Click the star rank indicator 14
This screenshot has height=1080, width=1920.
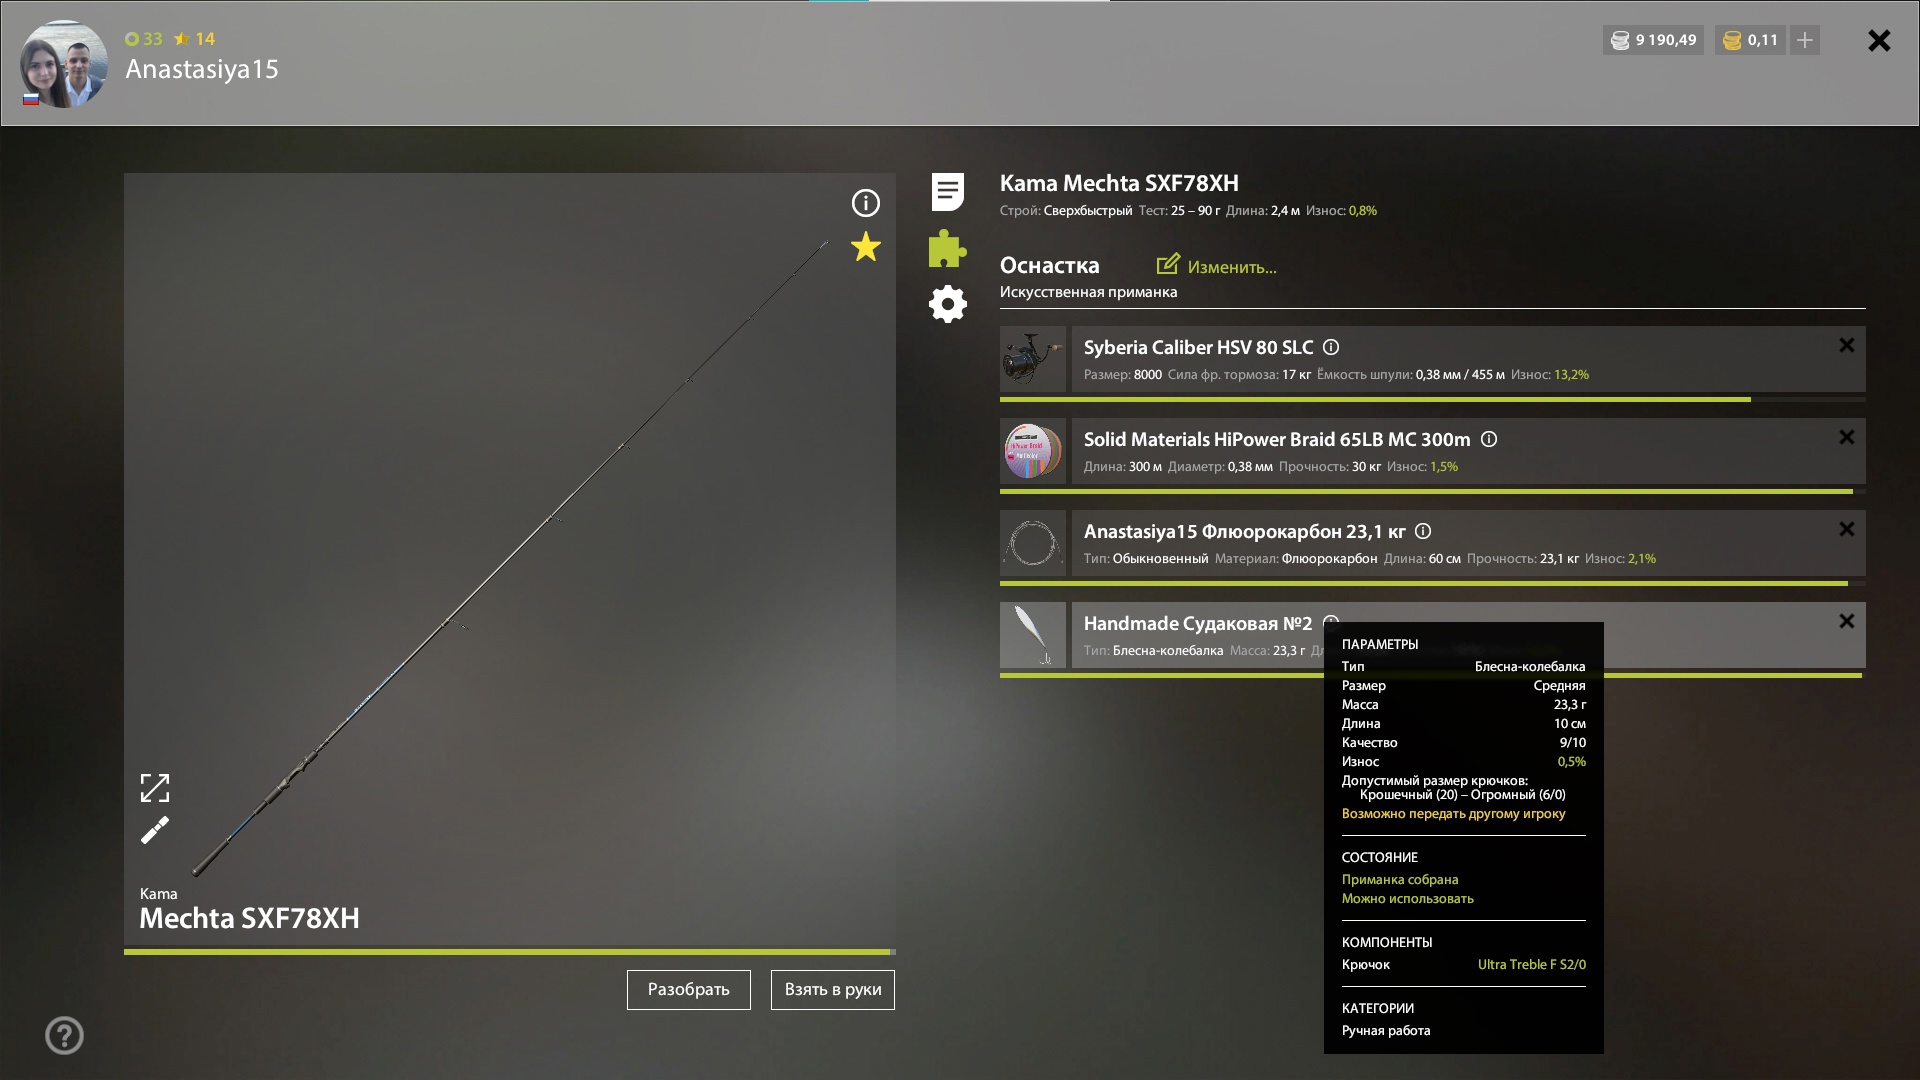(195, 39)
